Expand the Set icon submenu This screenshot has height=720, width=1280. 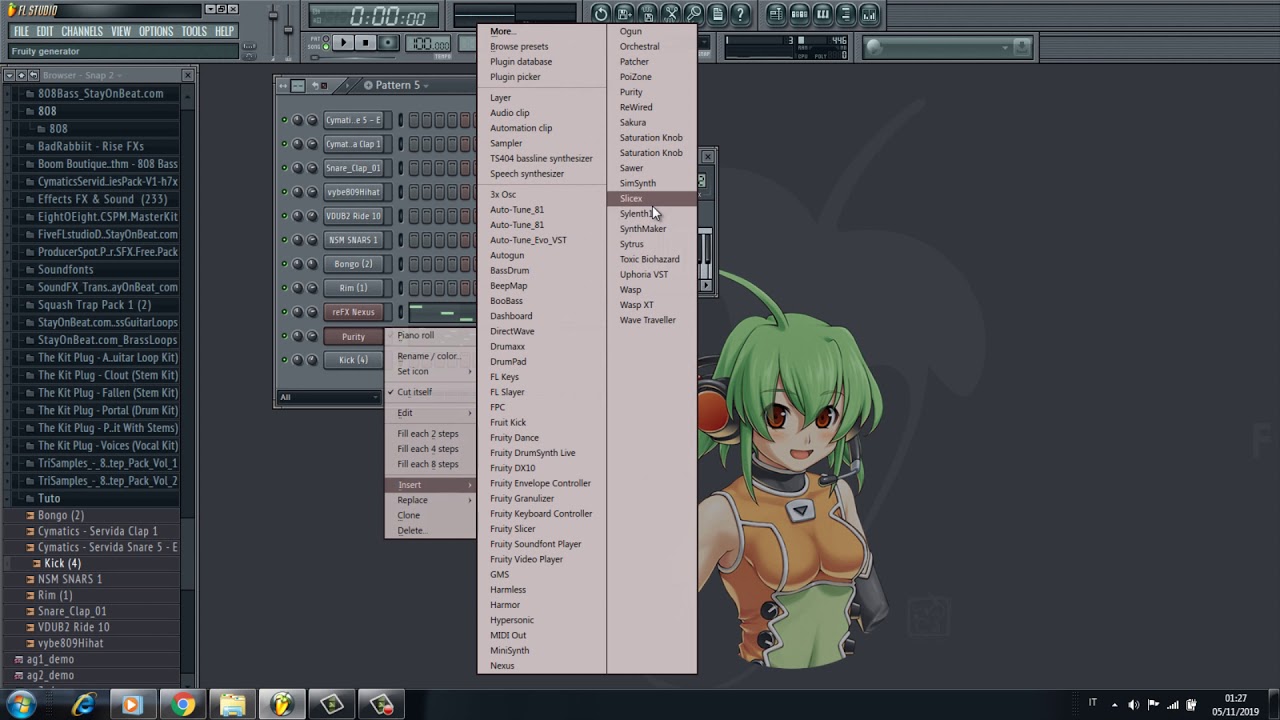pos(430,371)
